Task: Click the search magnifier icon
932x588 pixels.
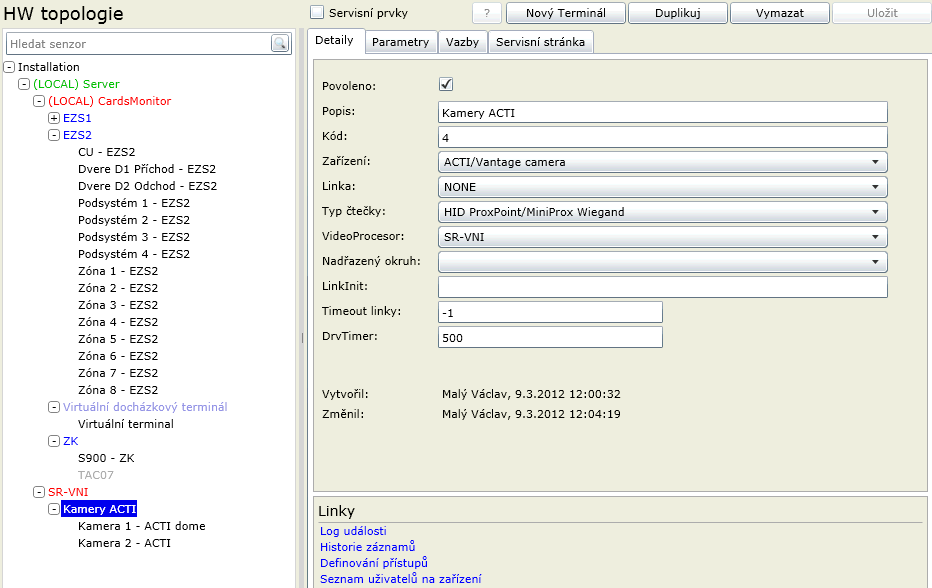Action: tap(280, 43)
